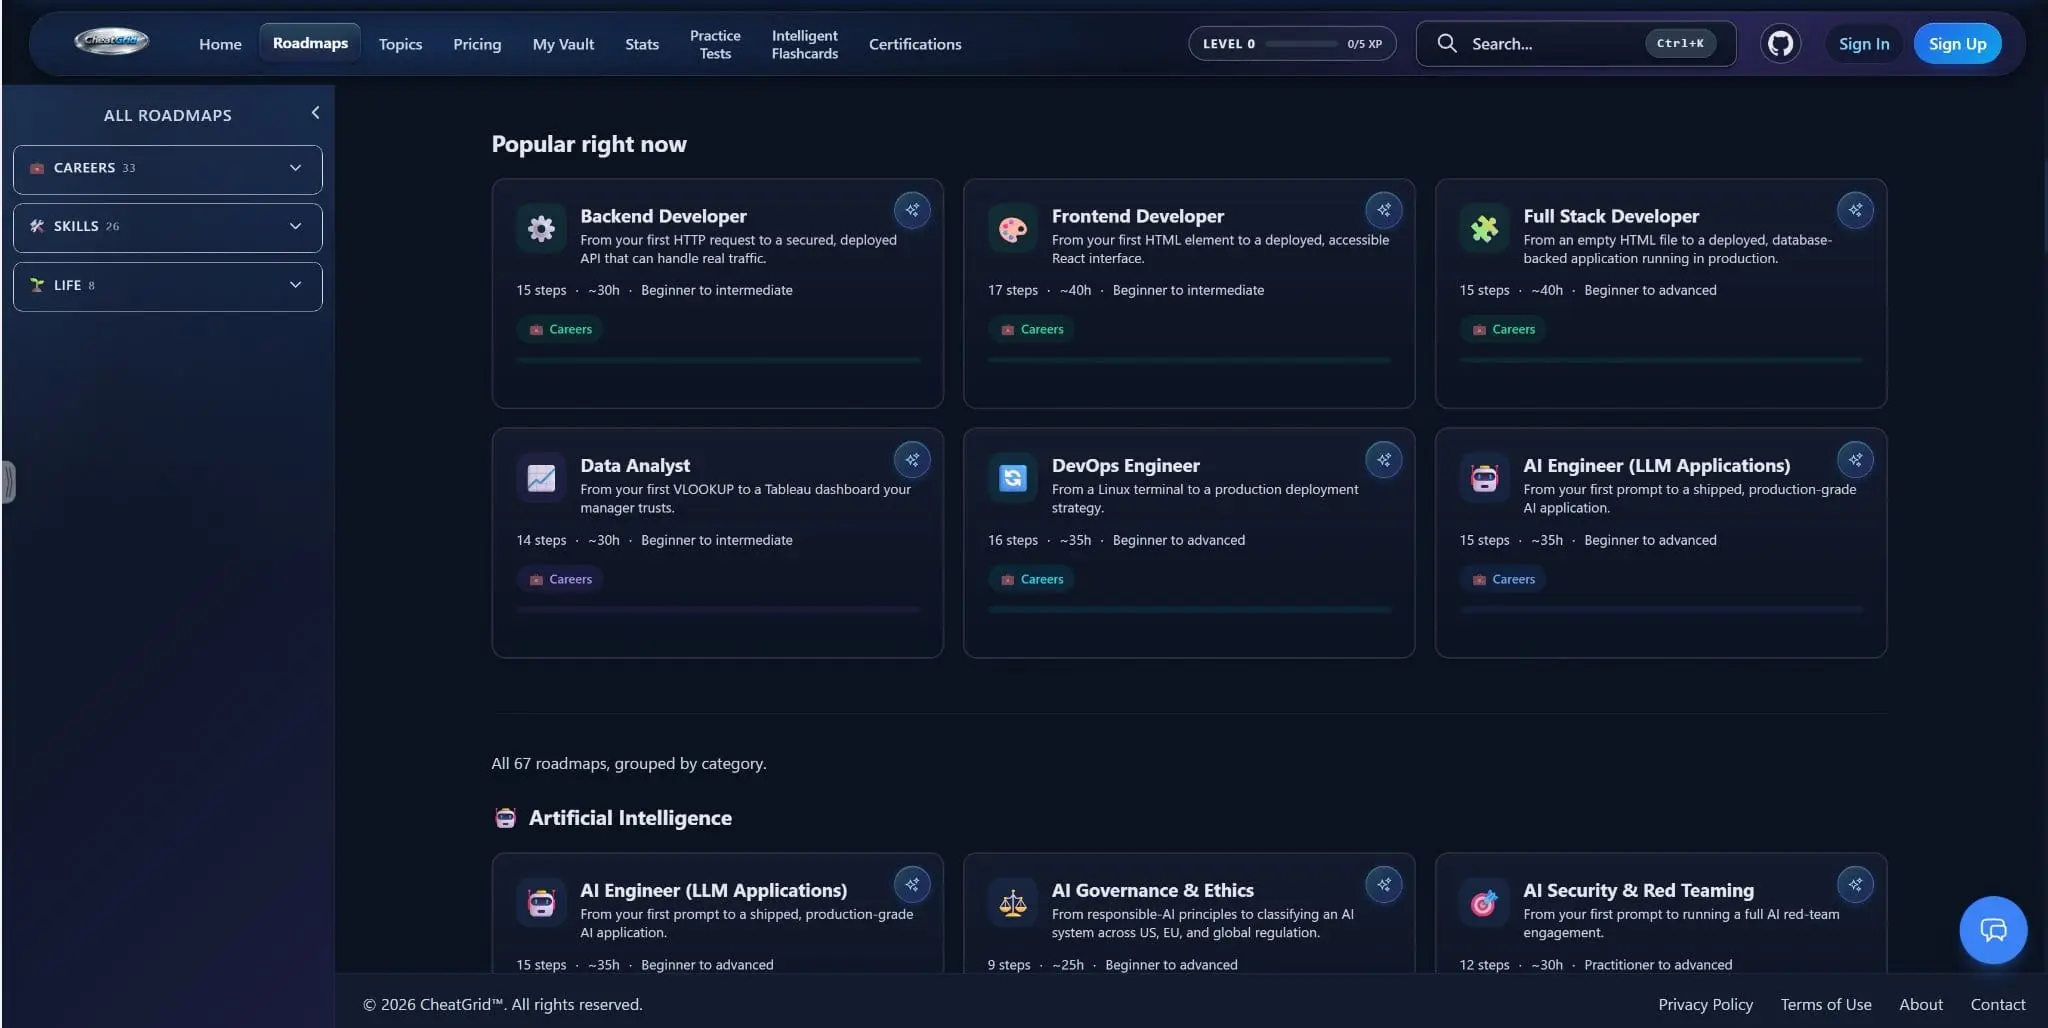Click the Skills tools icon in sidebar
Screen dimensions: 2048x1028
point(37,226)
